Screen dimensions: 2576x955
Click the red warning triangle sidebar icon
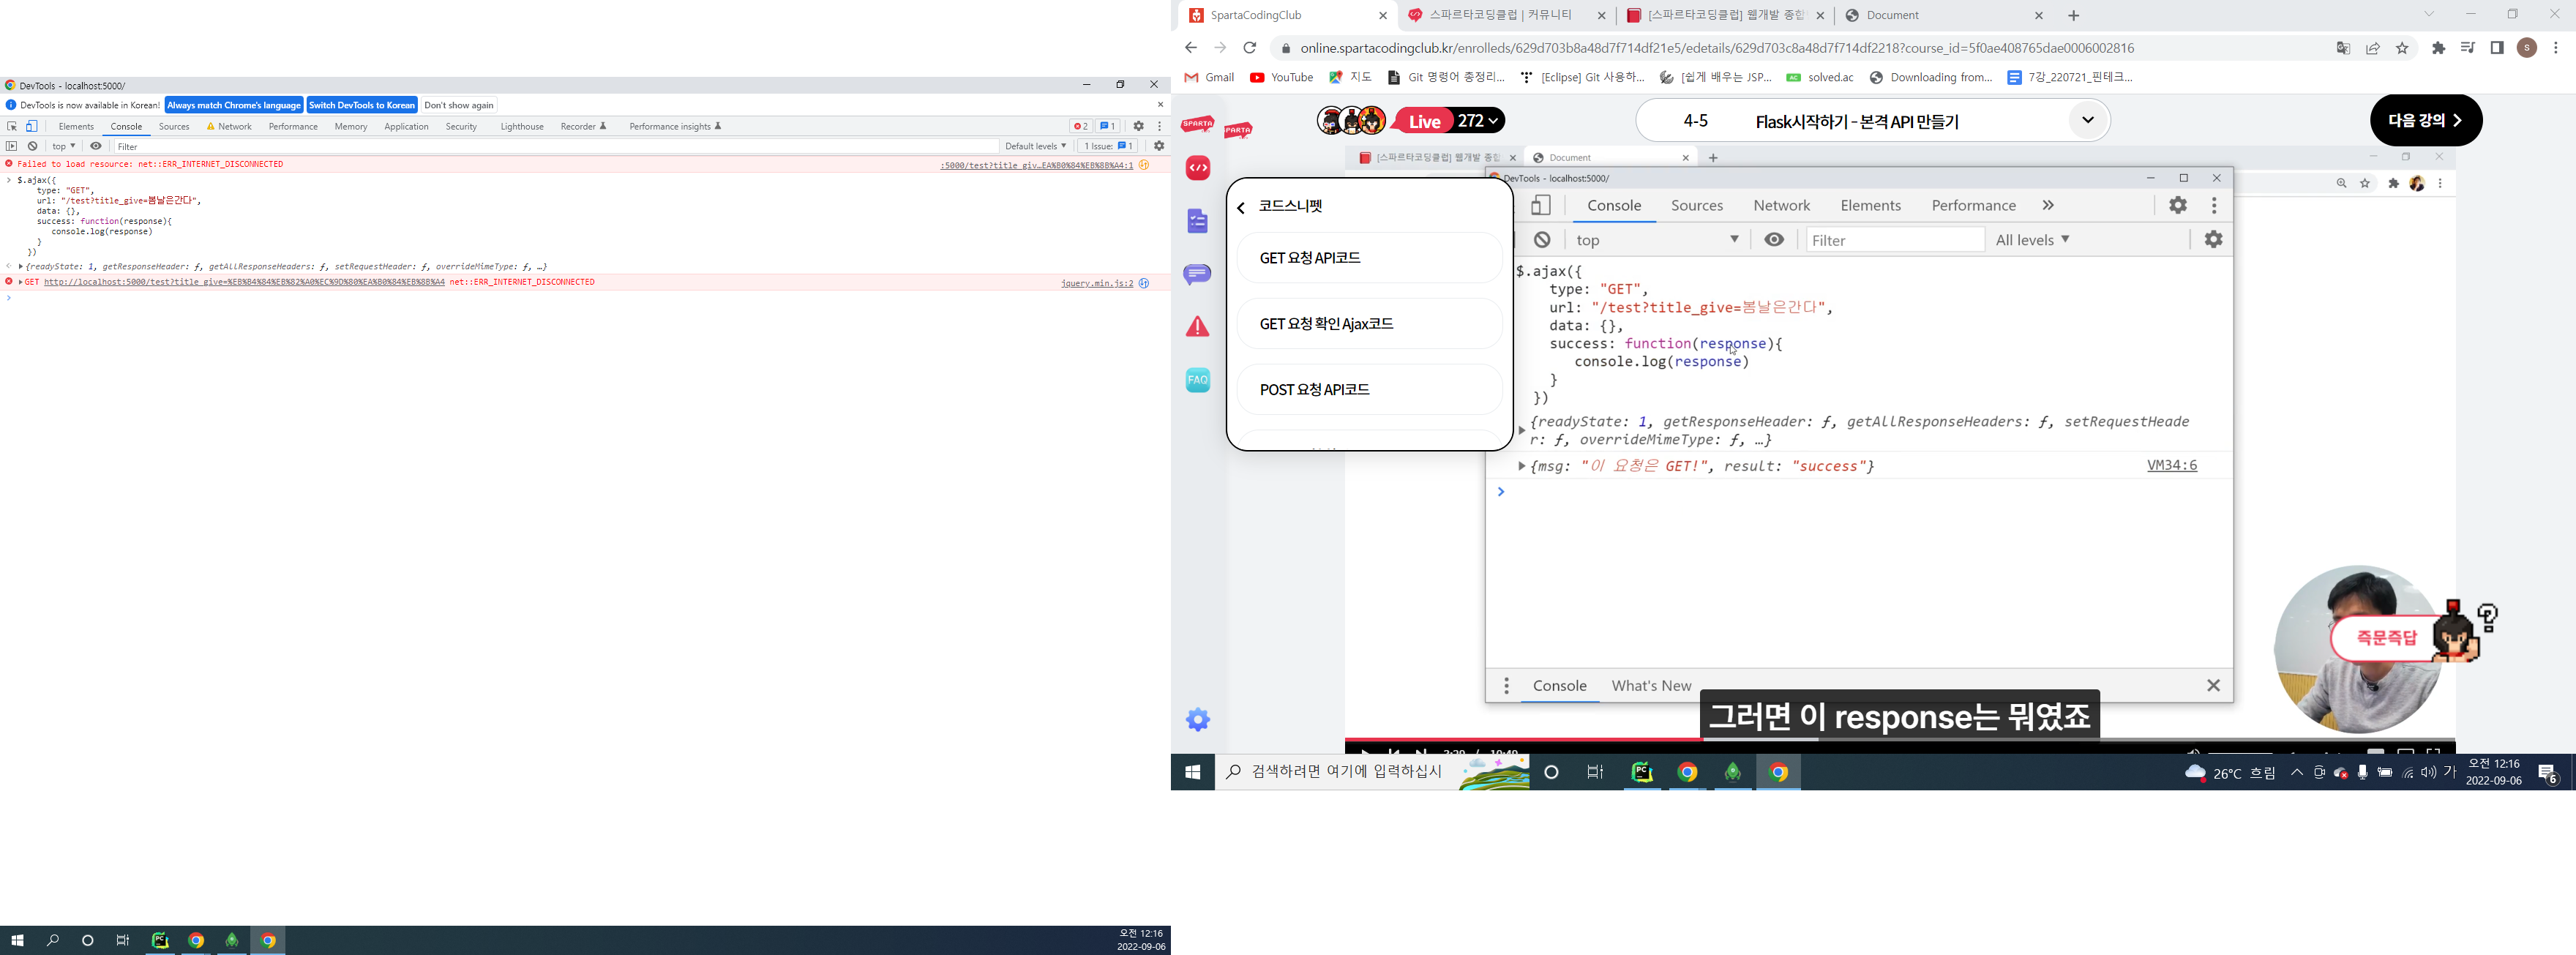pos(1198,327)
